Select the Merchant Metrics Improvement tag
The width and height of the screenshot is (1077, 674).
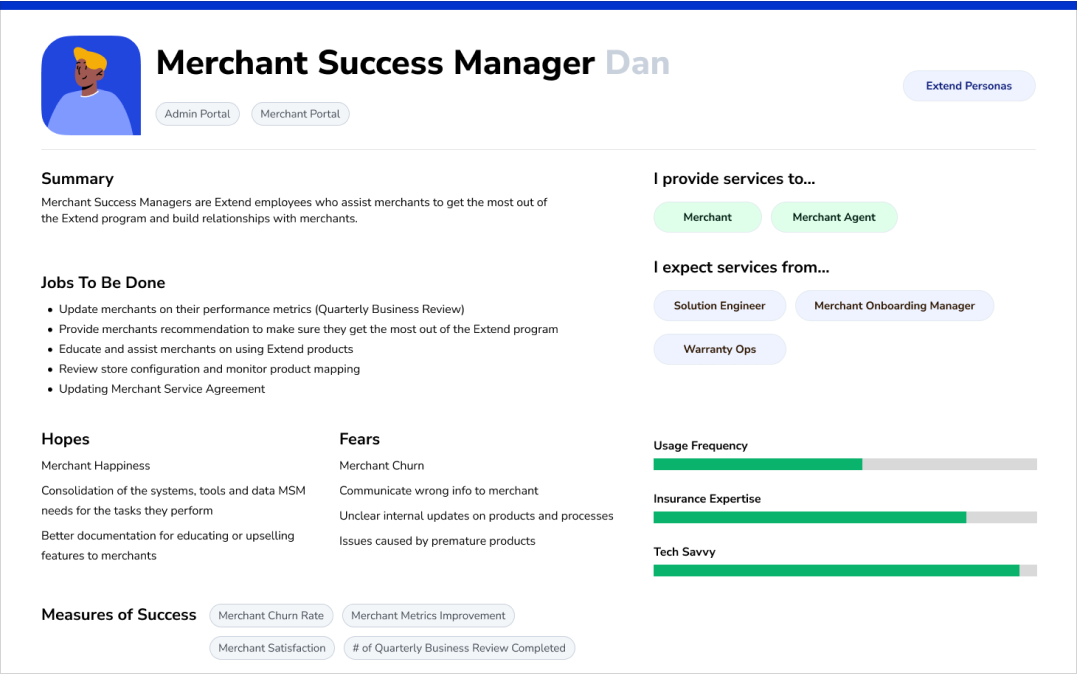[x=429, y=616]
